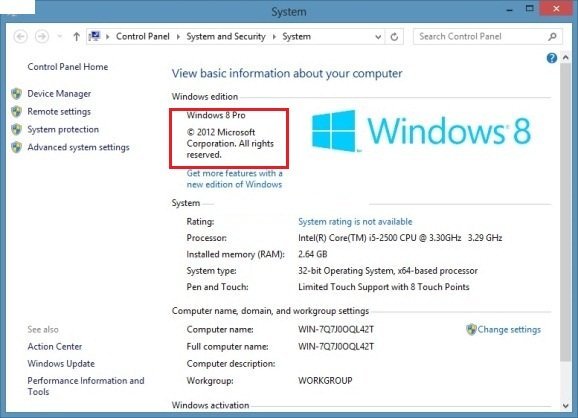This screenshot has height=418, width=578.
Task: Select the System breadcrumb item
Action: 296,36
